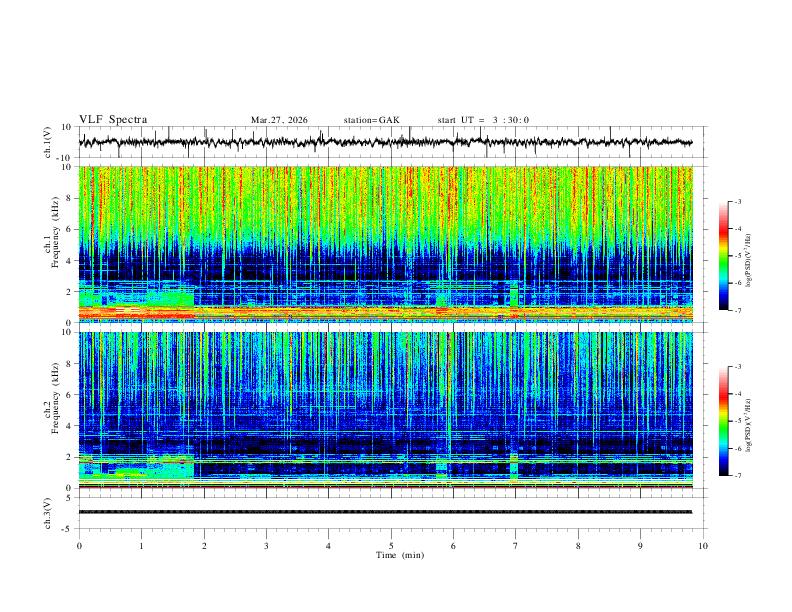Click tick label "9" on the Time axis
Image resolution: width=792 pixels, height=612 pixels.
(x=640, y=546)
